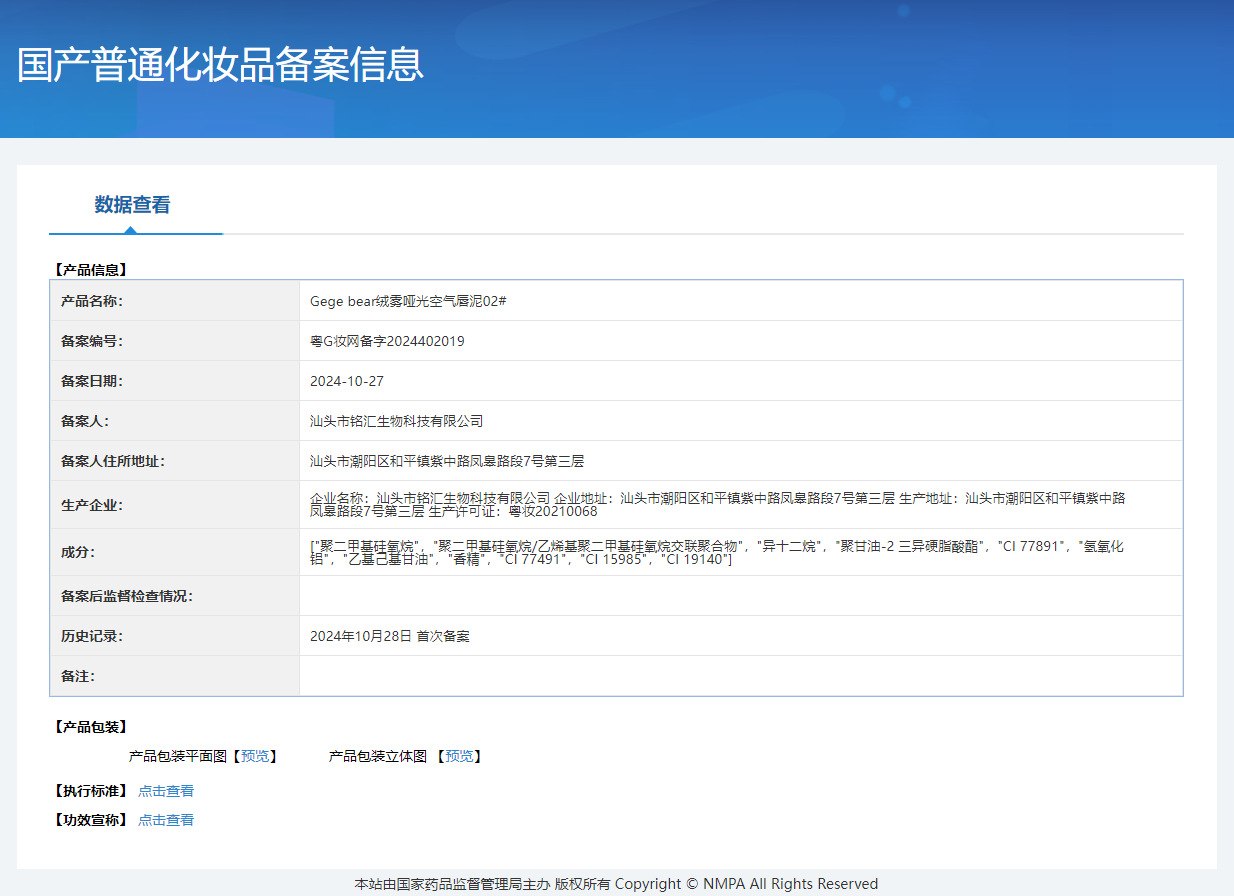The height and width of the screenshot is (896, 1234).
Task: Click 点击查看 next to 执行标准
Action: pos(166,790)
